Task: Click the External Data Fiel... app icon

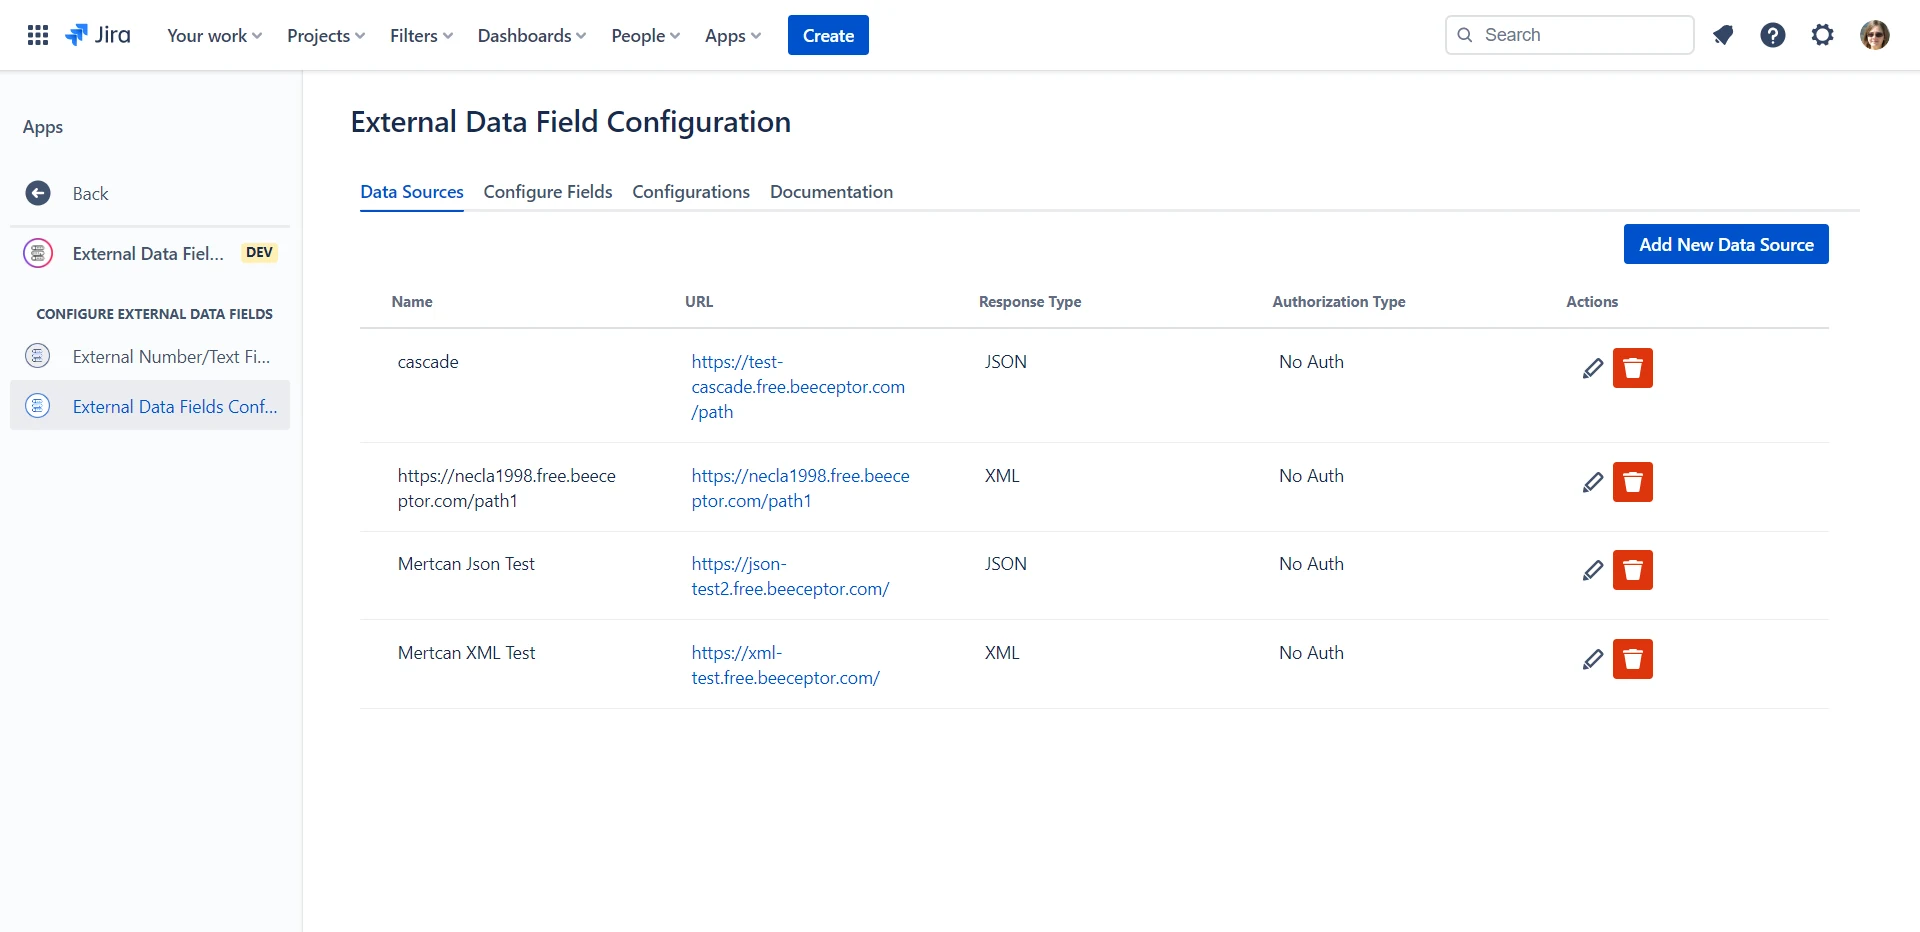Action: pos(38,253)
